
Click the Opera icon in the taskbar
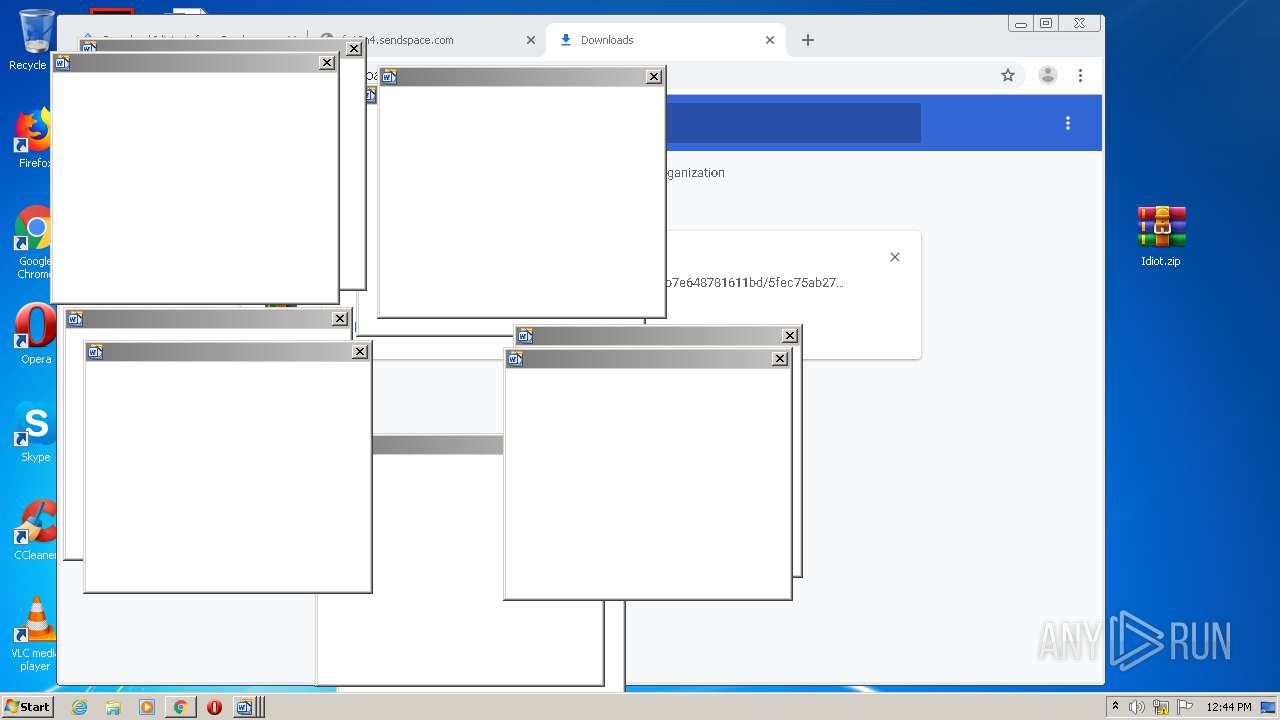click(214, 707)
